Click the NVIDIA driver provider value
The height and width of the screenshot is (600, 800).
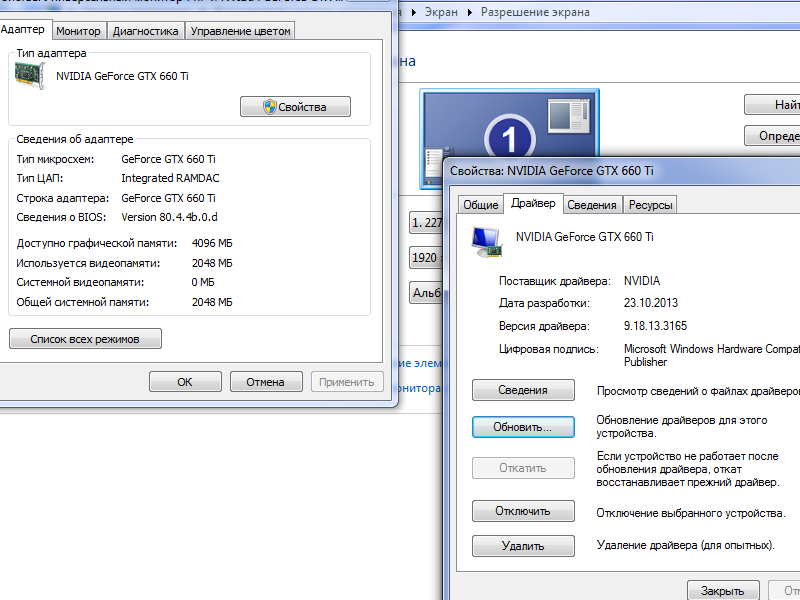coord(642,281)
